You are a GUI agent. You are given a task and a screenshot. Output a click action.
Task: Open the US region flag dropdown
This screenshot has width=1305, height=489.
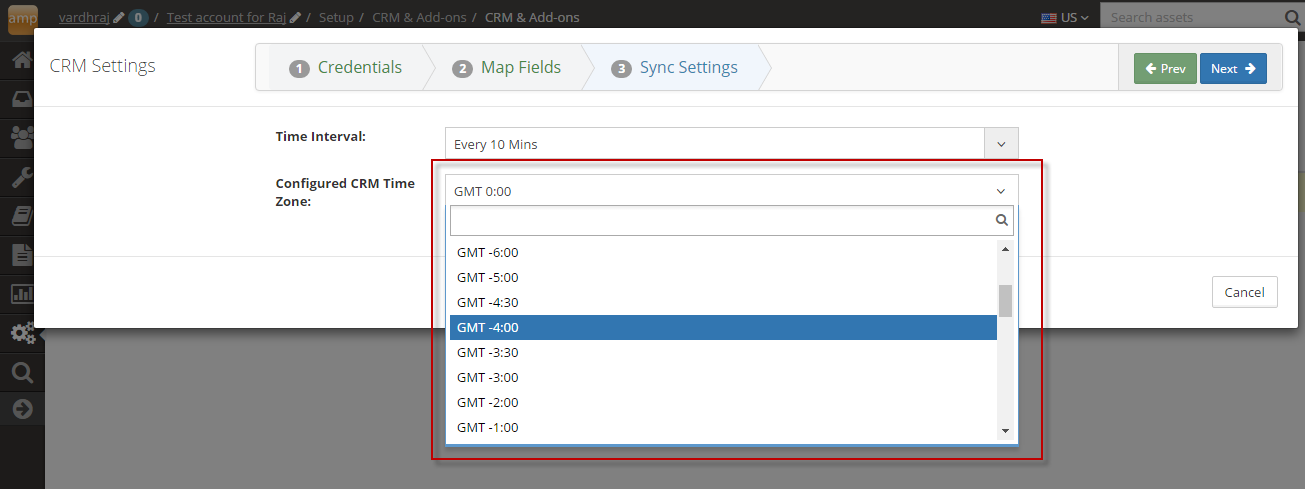(x=1065, y=18)
